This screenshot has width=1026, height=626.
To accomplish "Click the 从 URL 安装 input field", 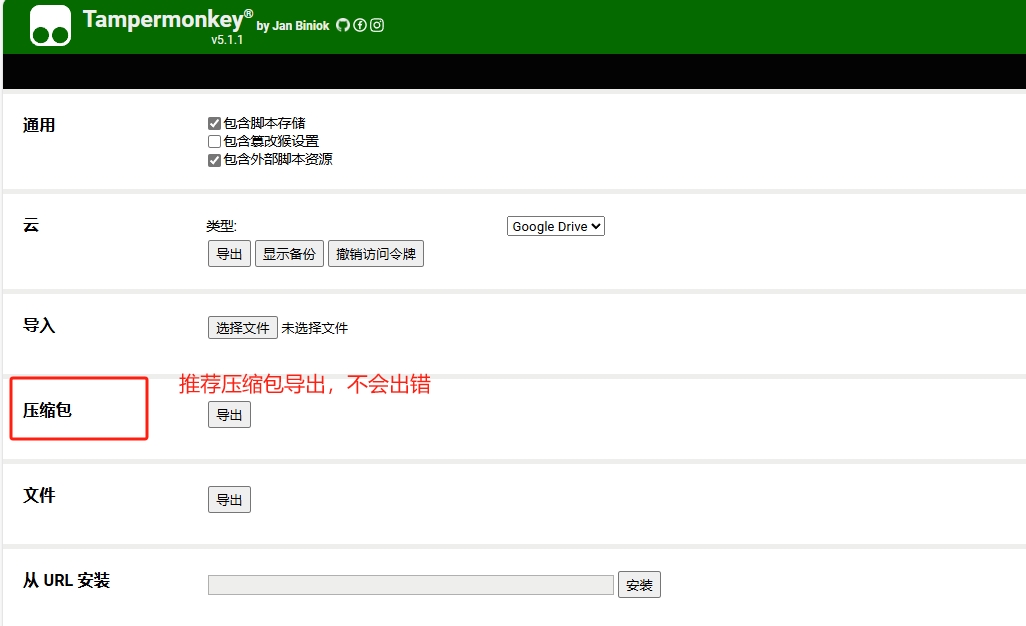I will 410,584.
